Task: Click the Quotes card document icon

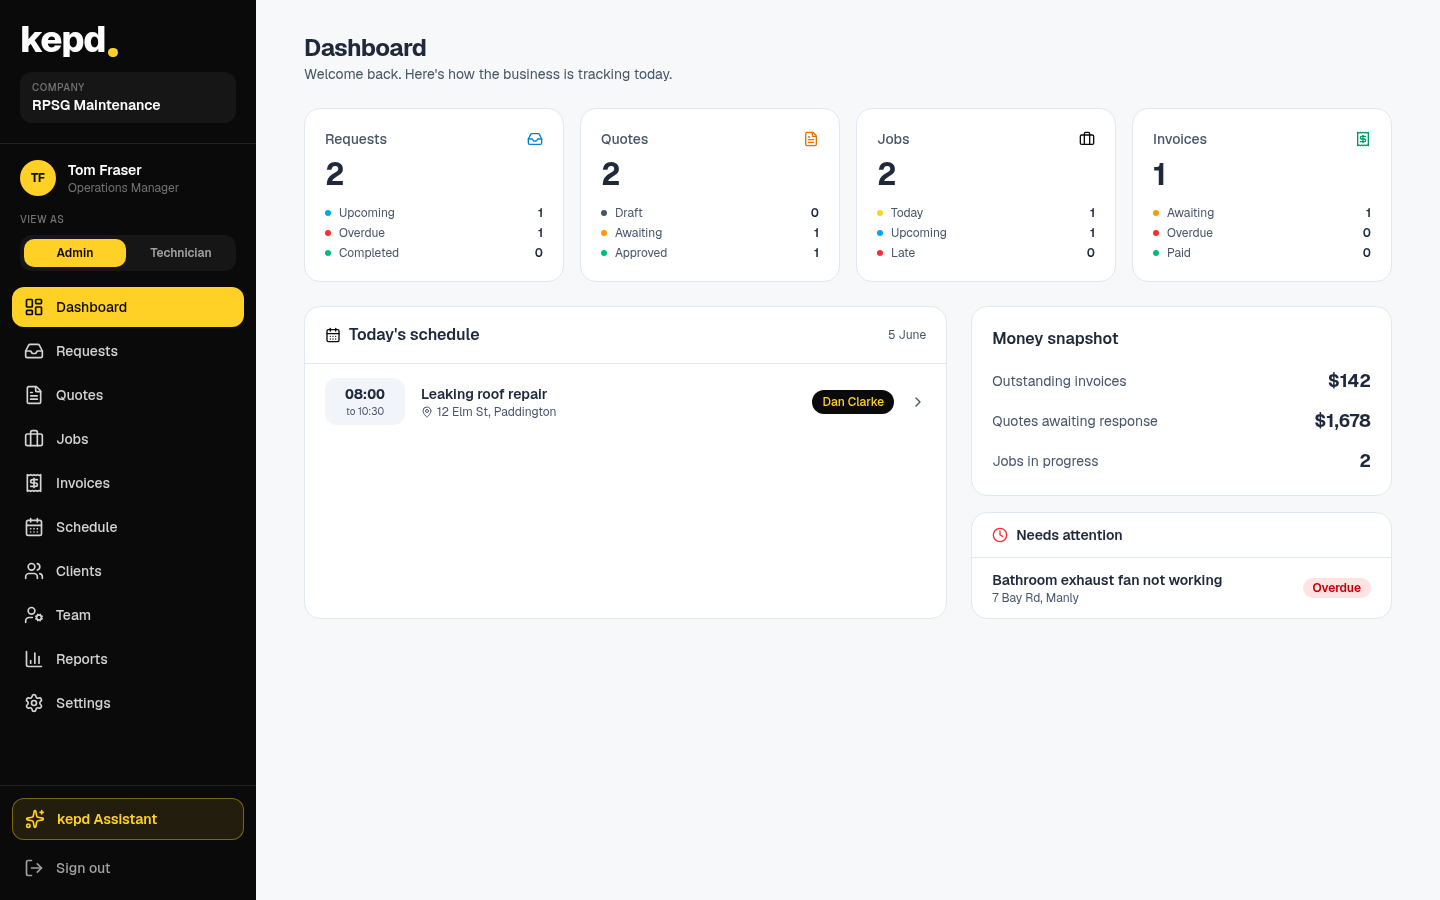Action: coord(811,139)
